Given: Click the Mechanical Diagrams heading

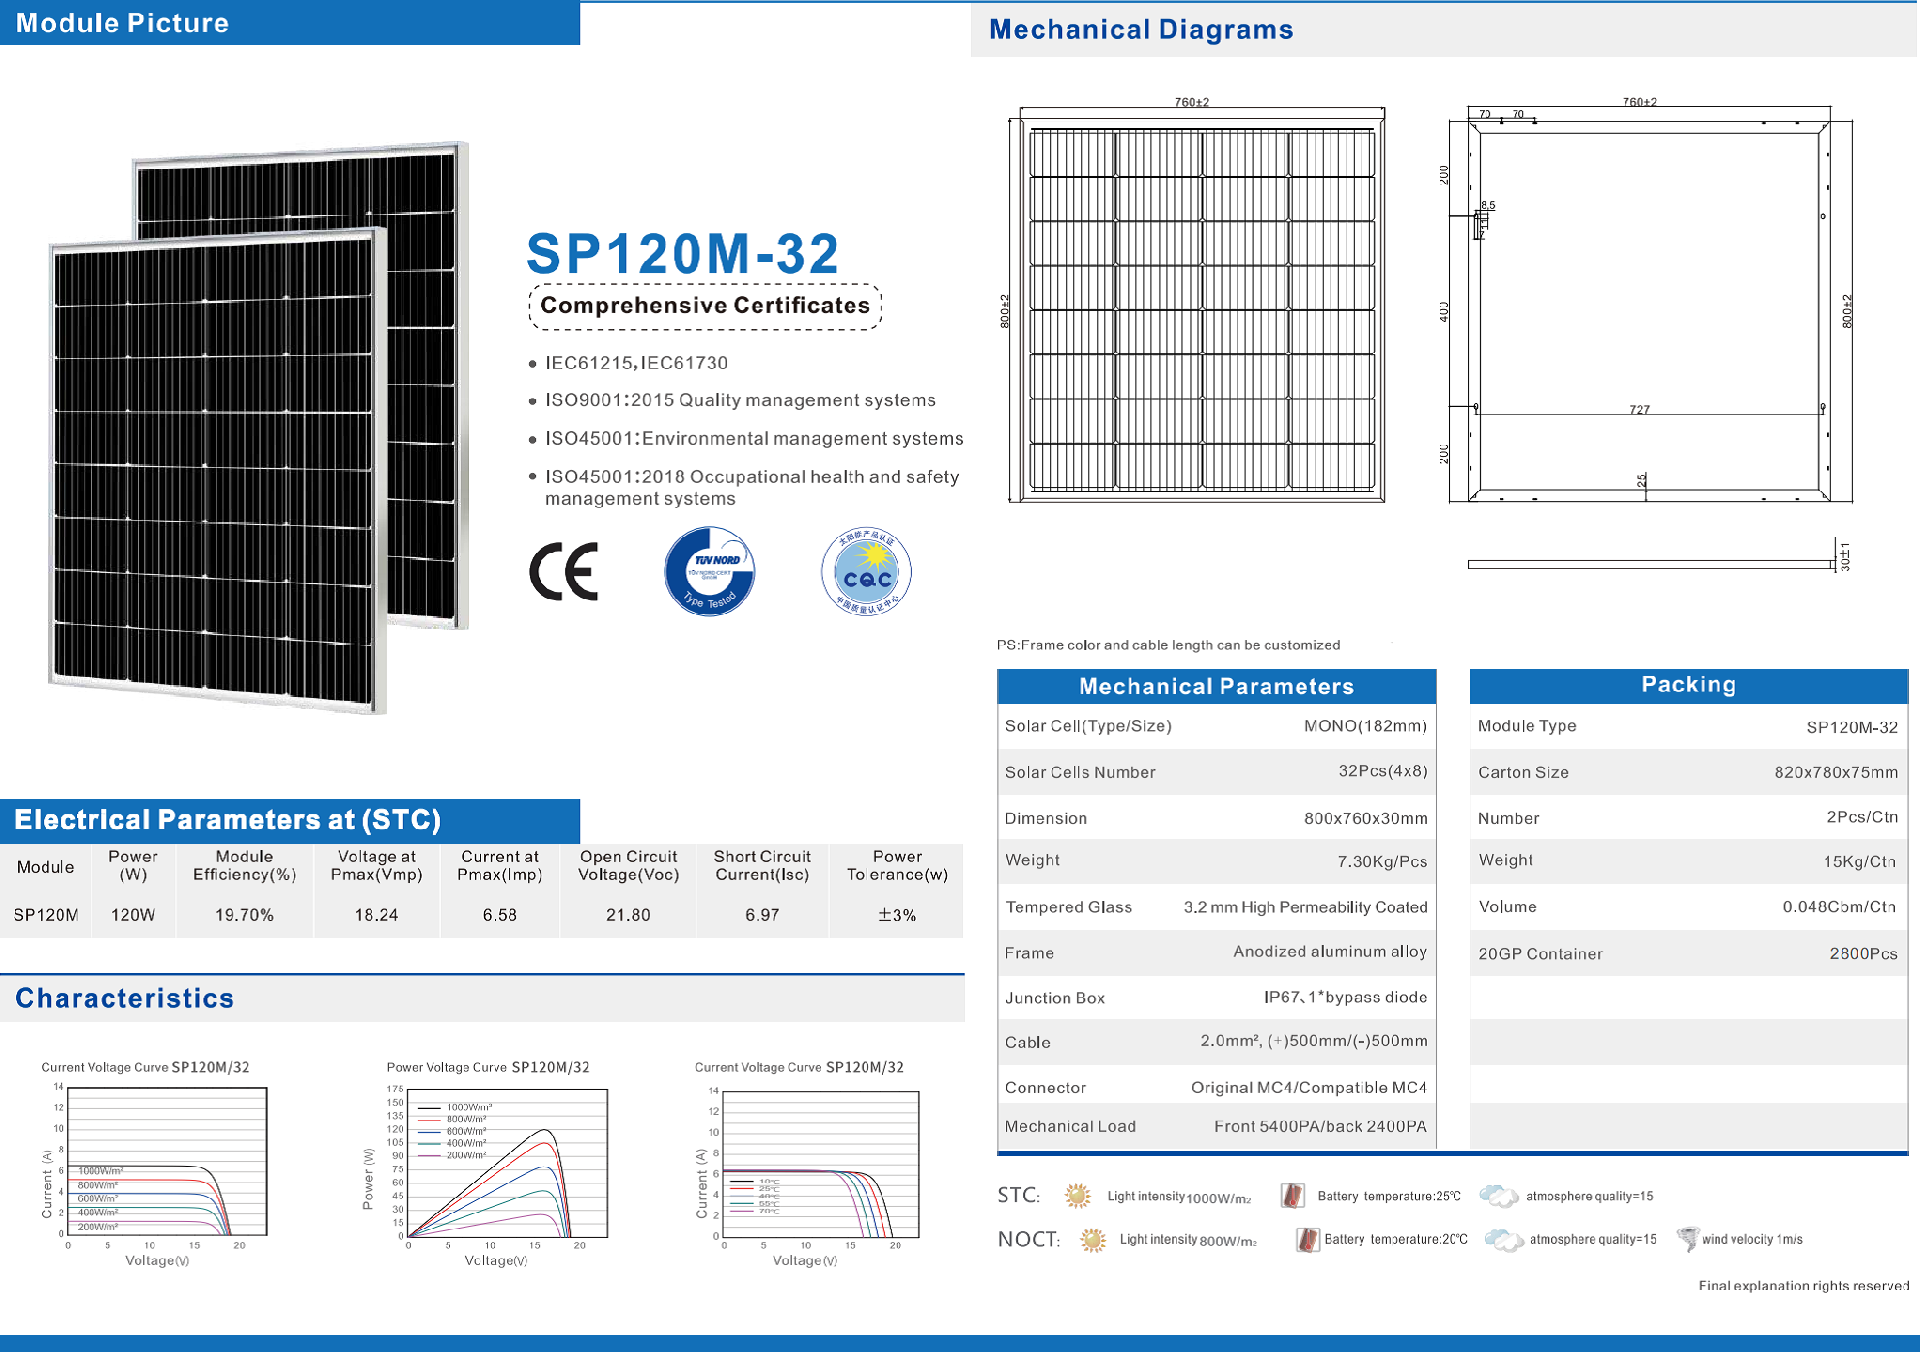Looking at the screenshot, I should (1141, 29).
